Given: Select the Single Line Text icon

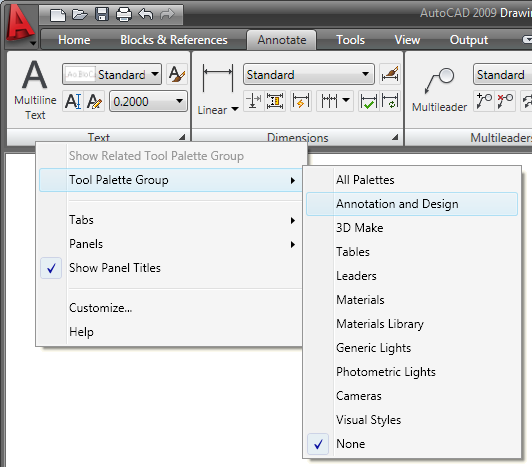Looking at the screenshot, I should tap(73, 101).
